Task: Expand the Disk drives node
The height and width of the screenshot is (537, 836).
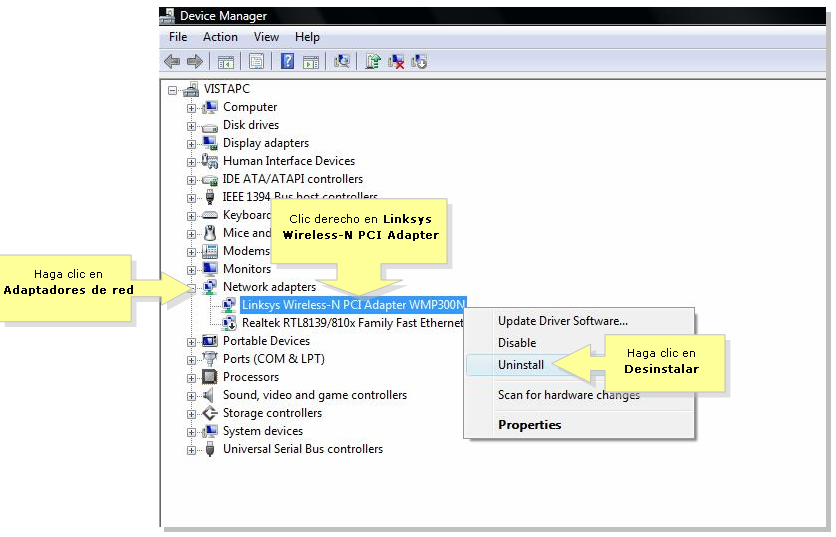Action: point(191,126)
